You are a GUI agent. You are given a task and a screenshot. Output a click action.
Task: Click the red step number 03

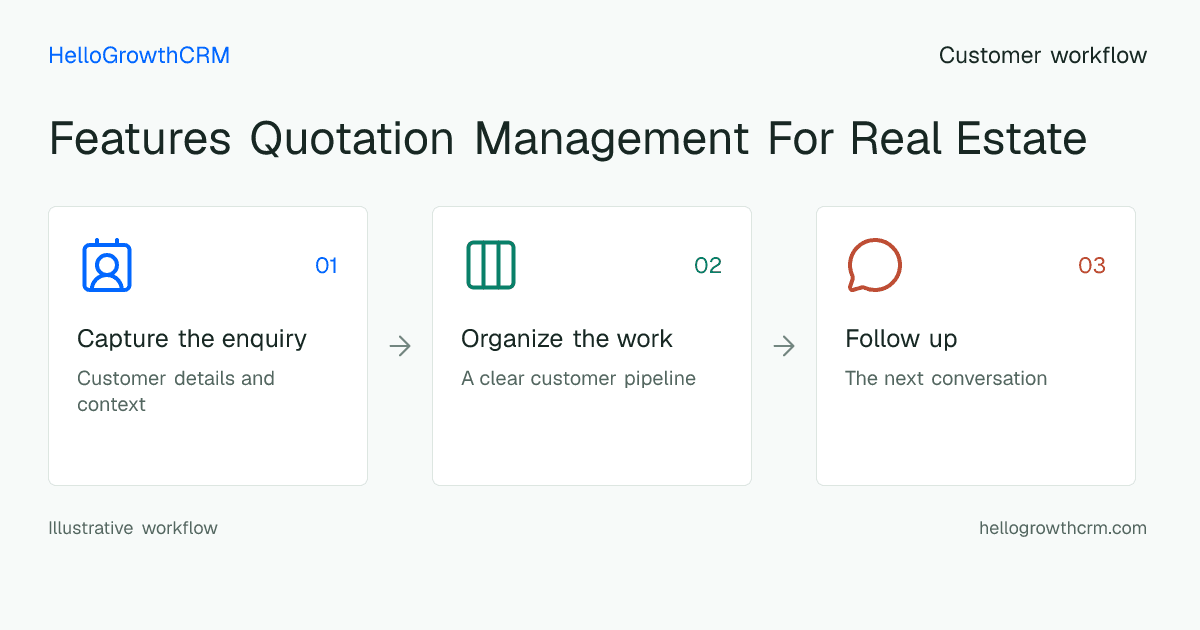pos(1092,266)
